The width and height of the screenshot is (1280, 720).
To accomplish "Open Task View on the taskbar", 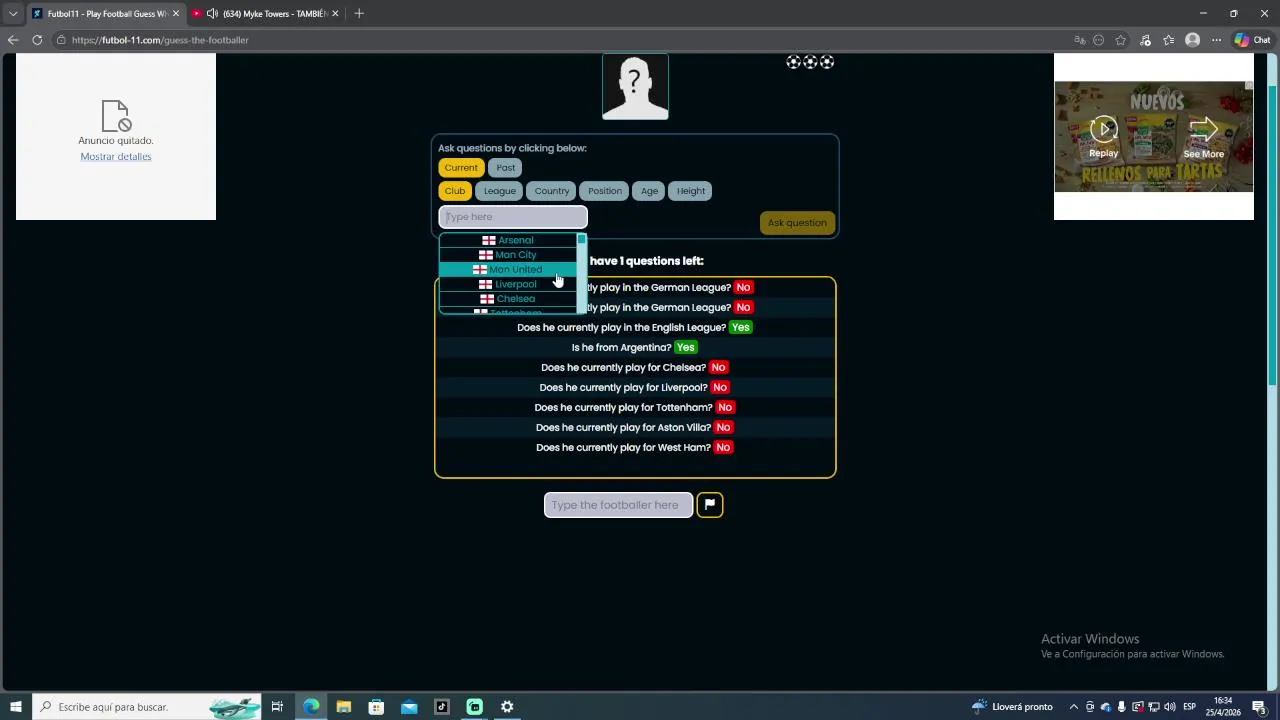I will (x=277, y=707).
